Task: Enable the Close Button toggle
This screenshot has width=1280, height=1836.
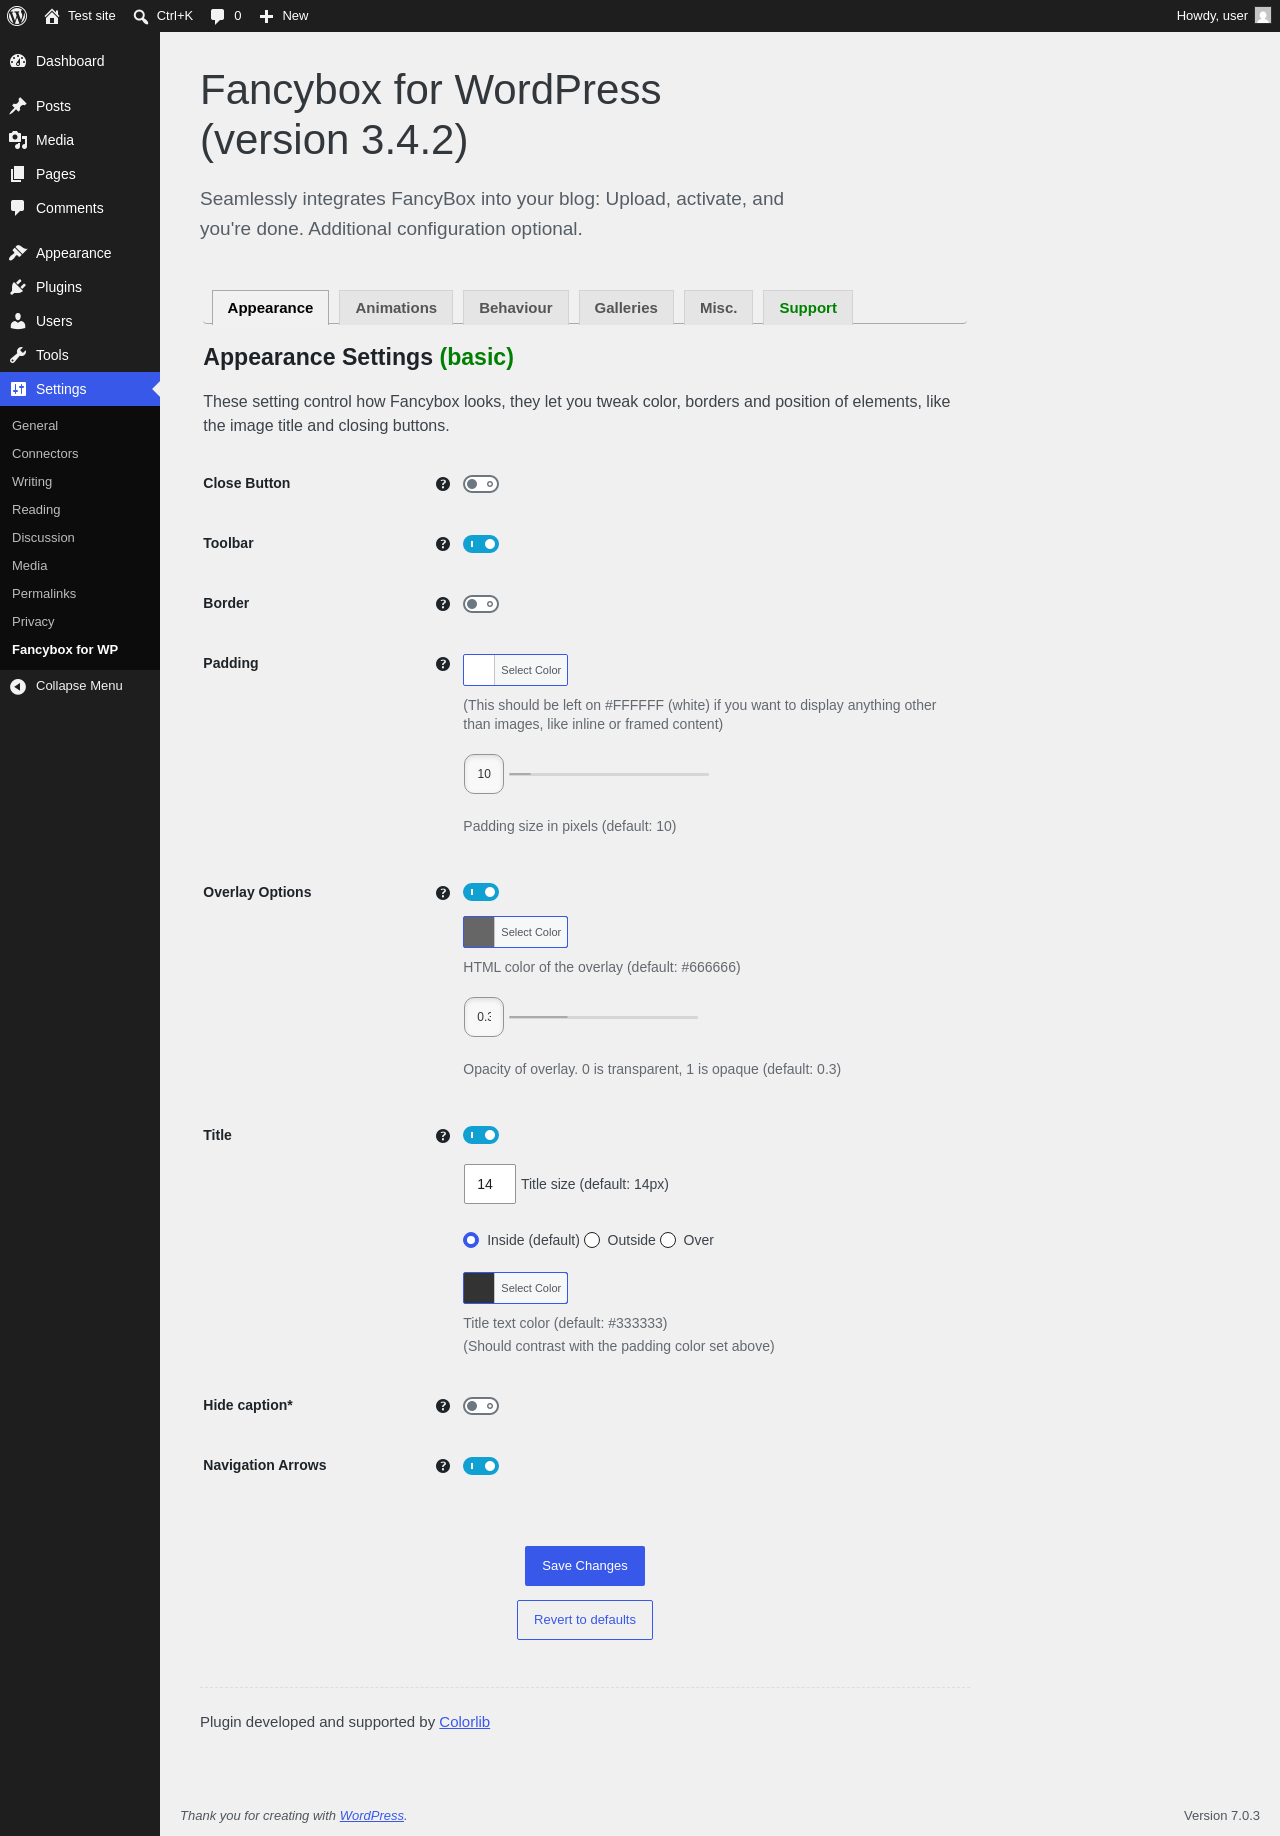Action: click(481, 484)
